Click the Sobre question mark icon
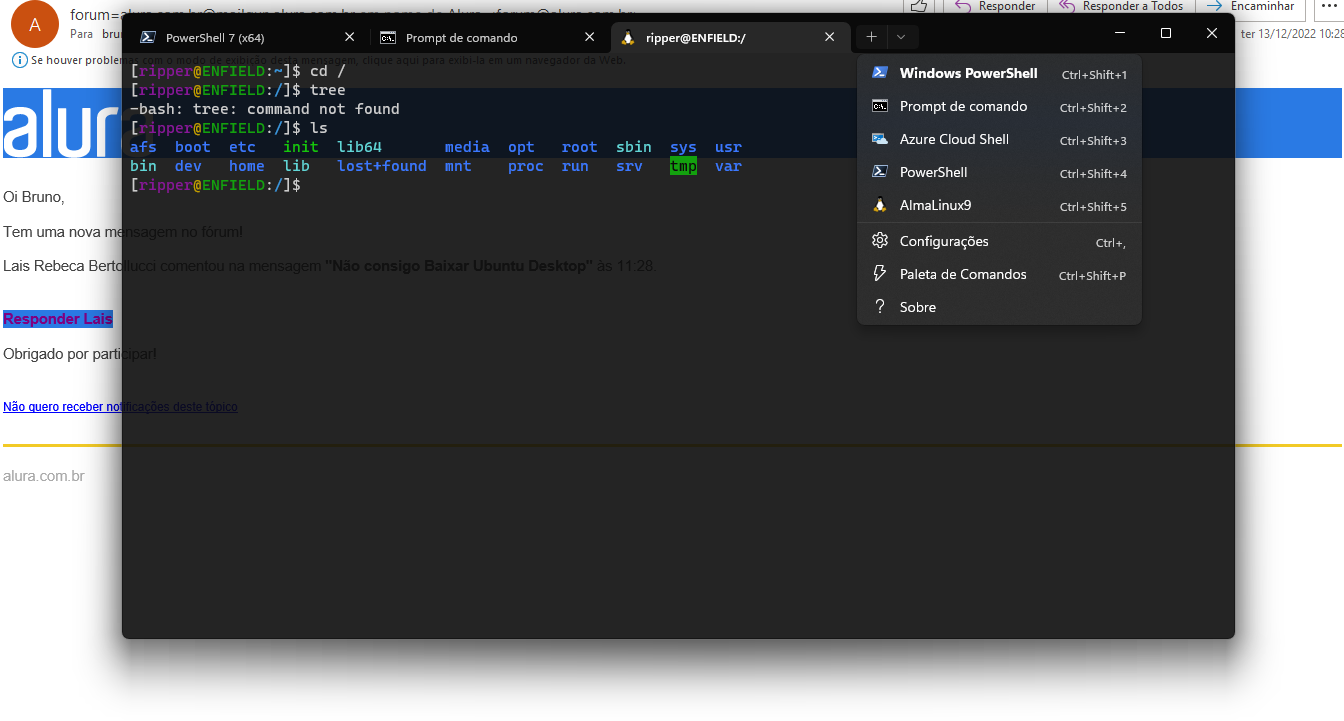This screenshot has height=721, width=1344. click(880, 307)
